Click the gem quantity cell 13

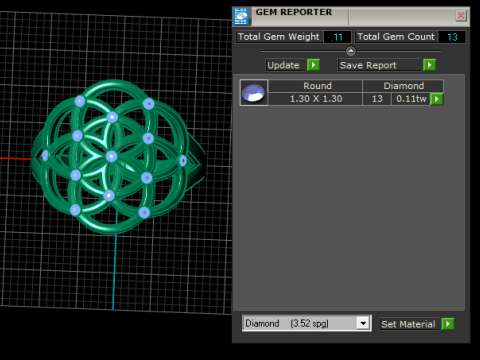(377, 99)
